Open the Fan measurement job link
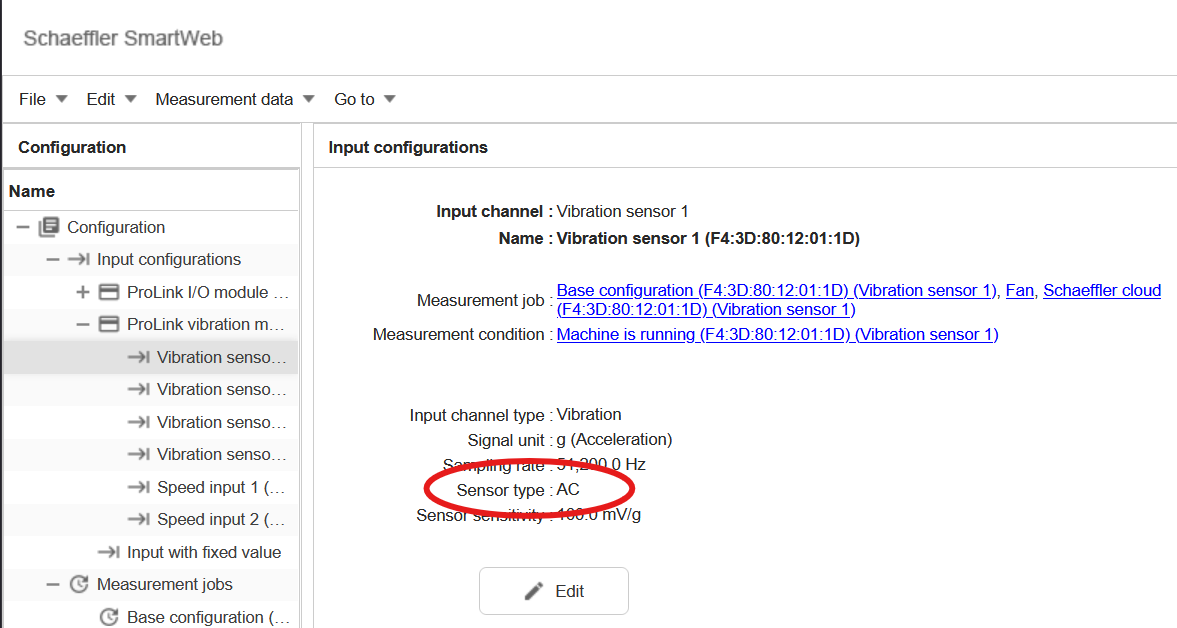The width and height of the screenshot is (1177, 628). [1019, 290]
